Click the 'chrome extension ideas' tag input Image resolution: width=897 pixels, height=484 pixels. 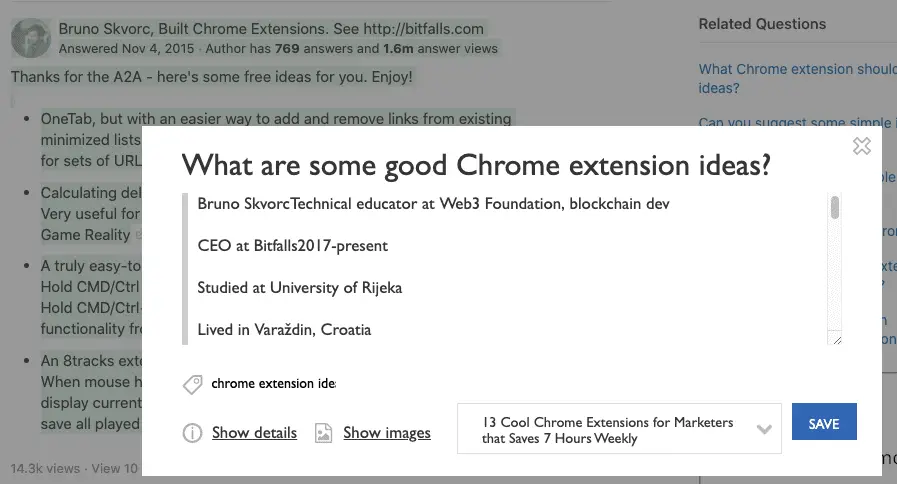273,383
